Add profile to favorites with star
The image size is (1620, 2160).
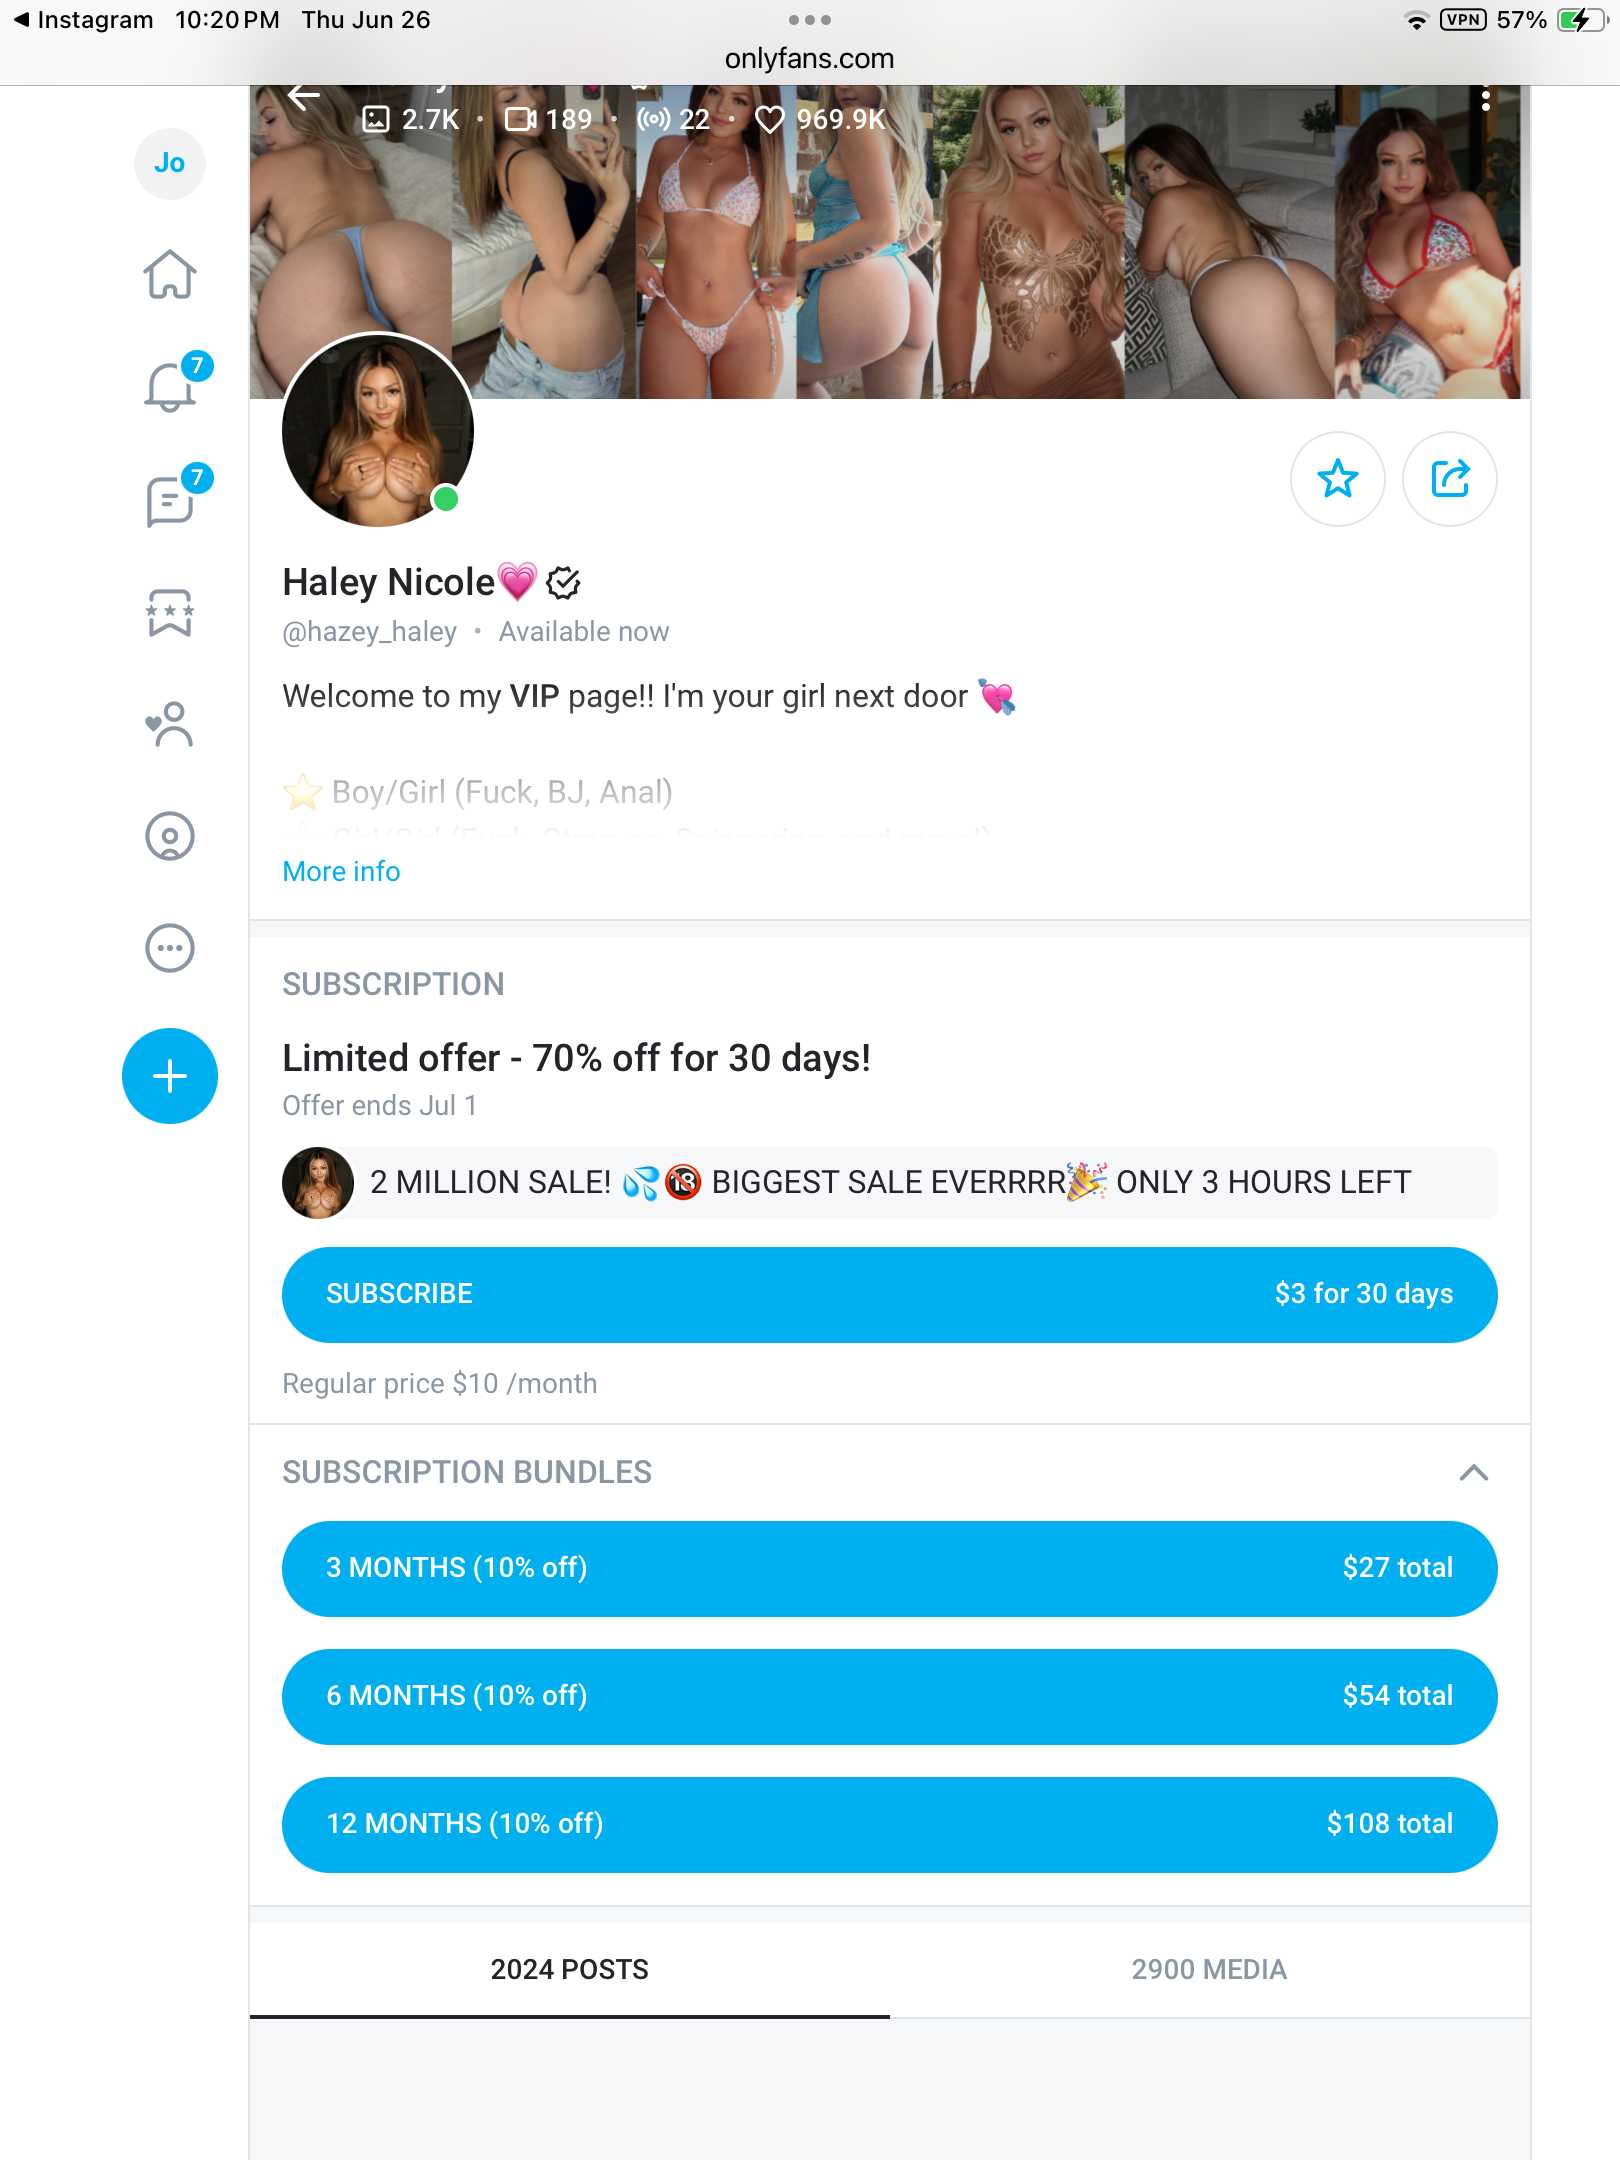tap(1338, 478)
